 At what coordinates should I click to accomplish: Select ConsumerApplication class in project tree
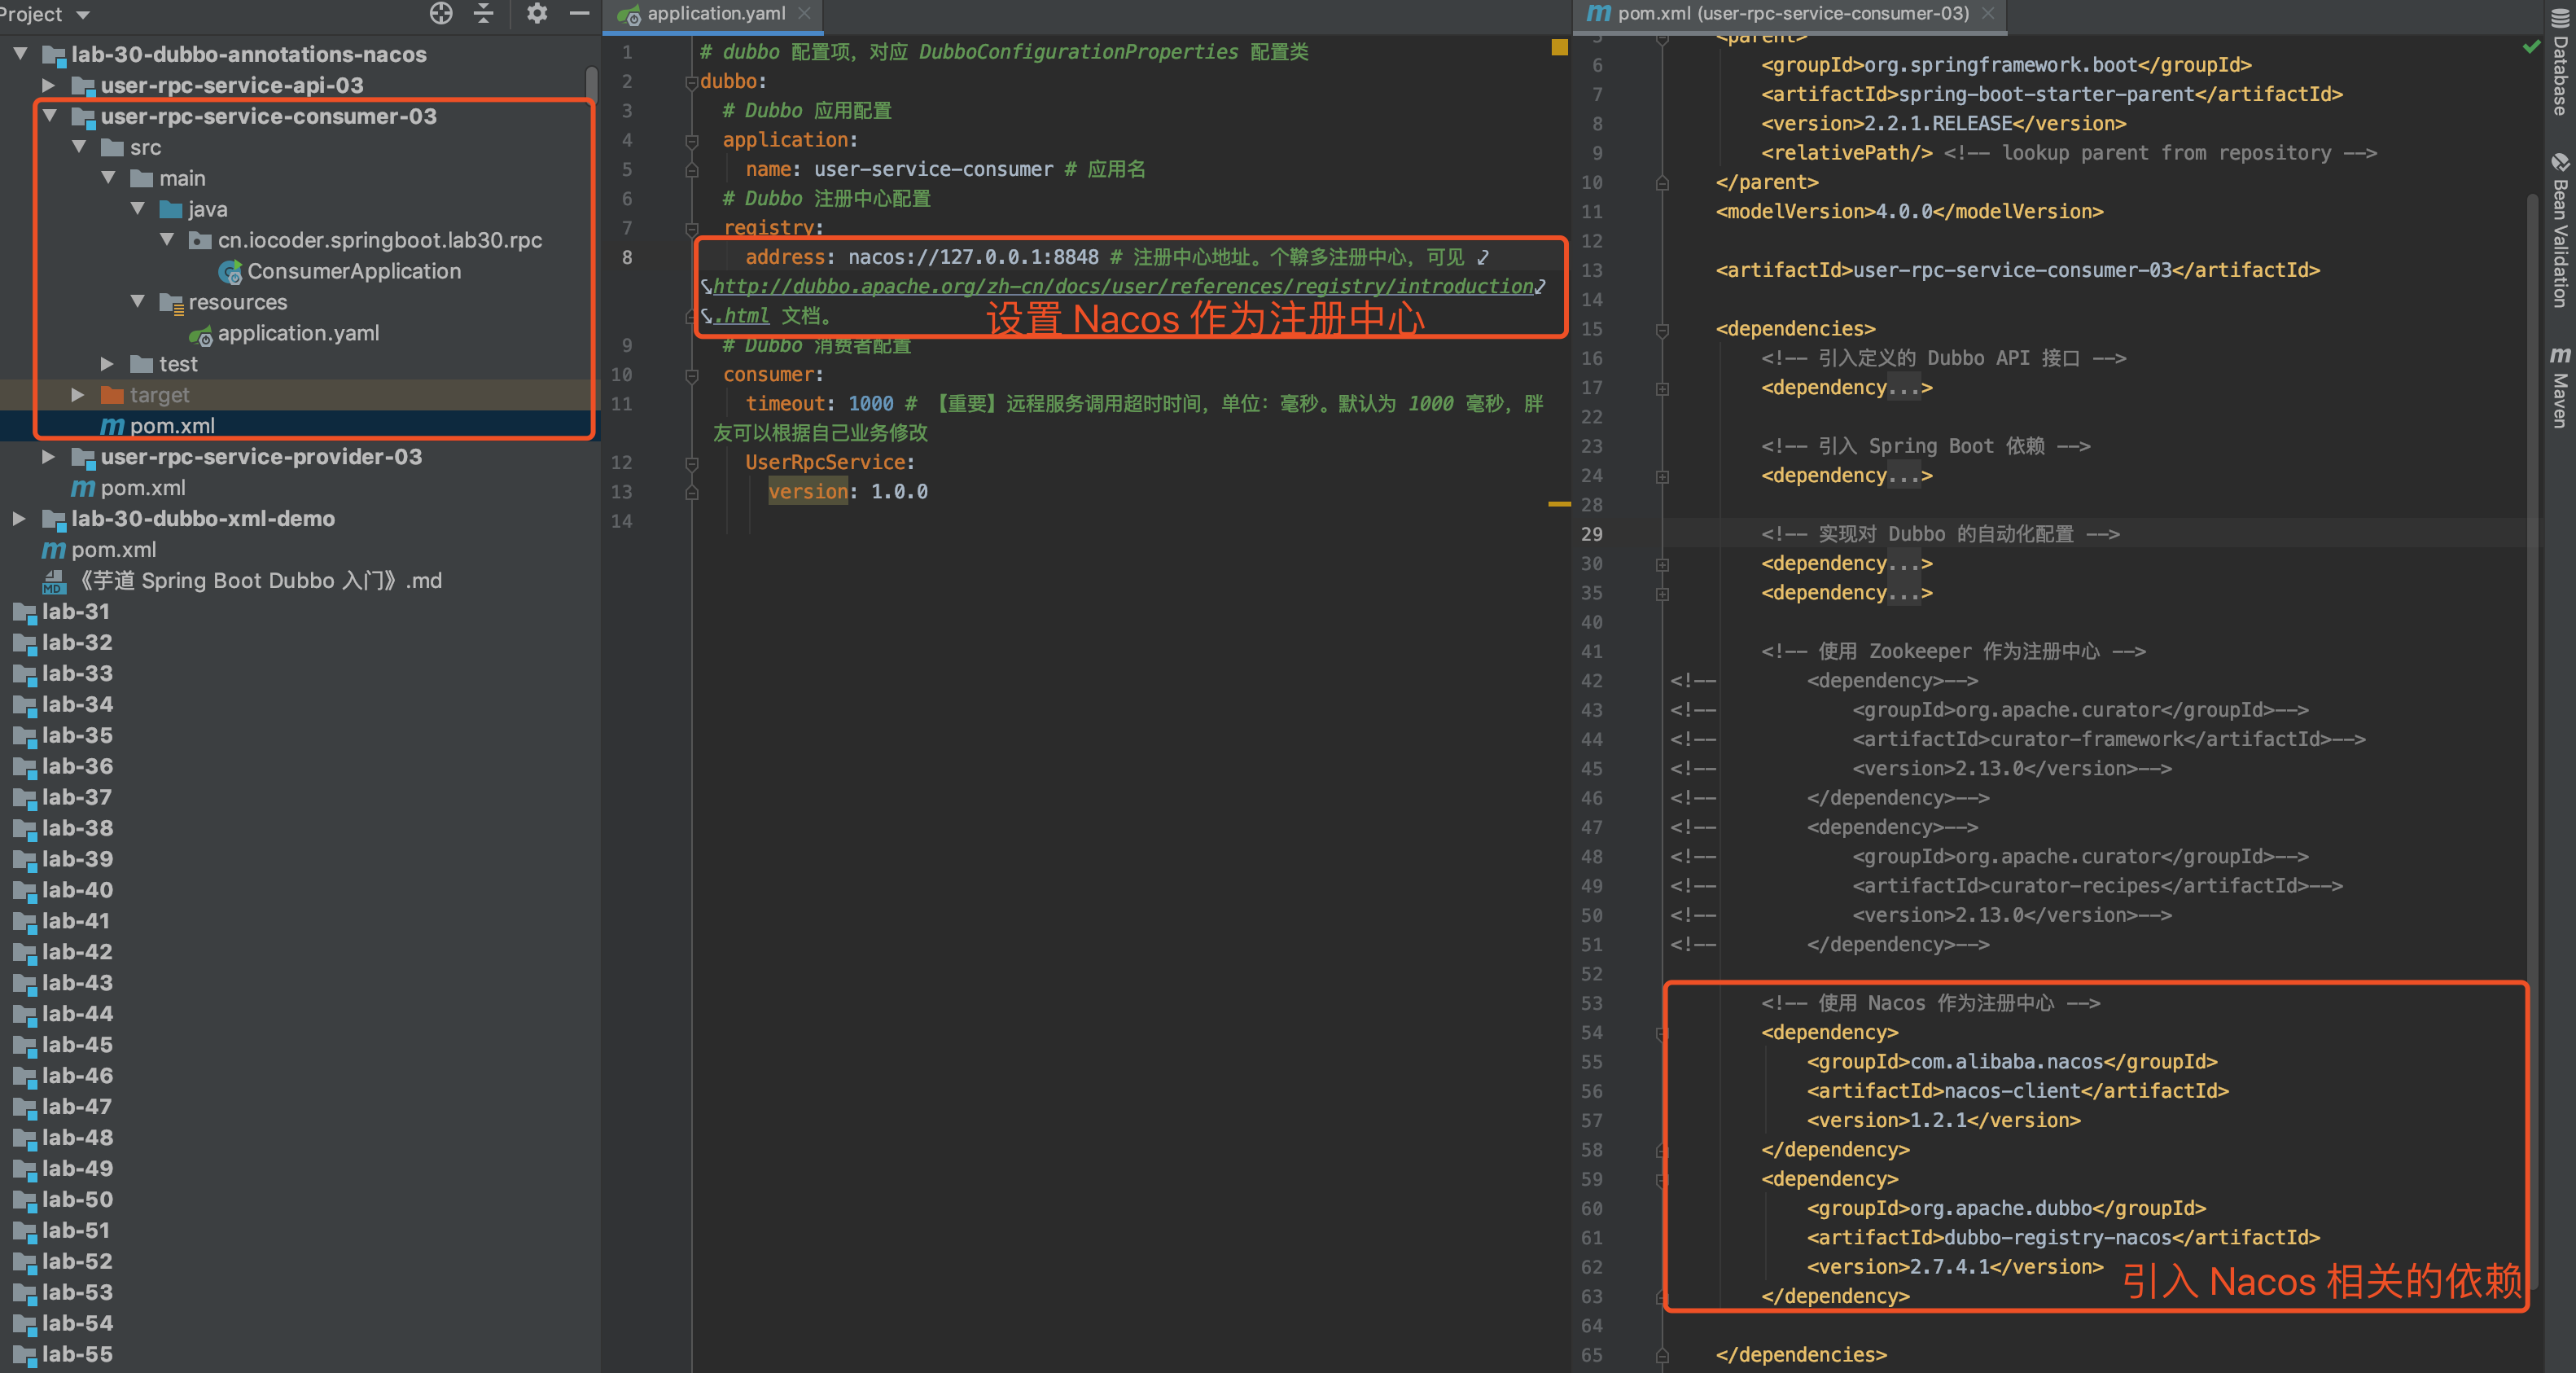click(353, 271)
